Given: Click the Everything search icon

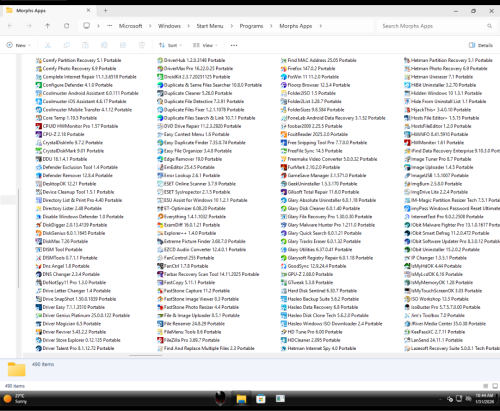Looking at the screenshot, I should tap(160, 217).
